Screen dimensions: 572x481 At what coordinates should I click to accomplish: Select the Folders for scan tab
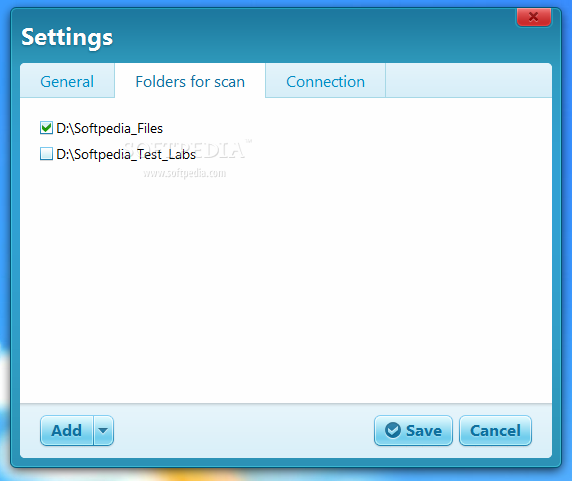tap(190, 81)
